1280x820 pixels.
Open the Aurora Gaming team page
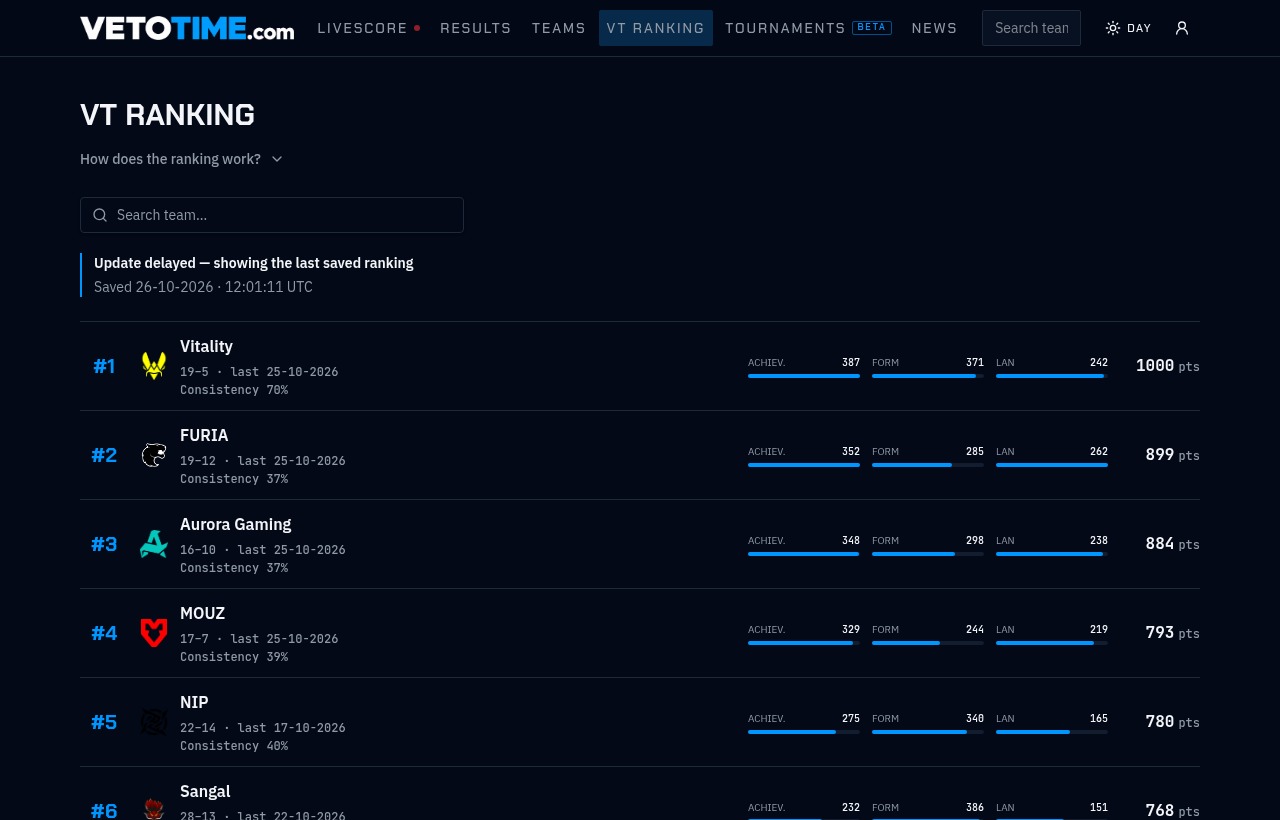pyautogui.click(x=236, y=524)
